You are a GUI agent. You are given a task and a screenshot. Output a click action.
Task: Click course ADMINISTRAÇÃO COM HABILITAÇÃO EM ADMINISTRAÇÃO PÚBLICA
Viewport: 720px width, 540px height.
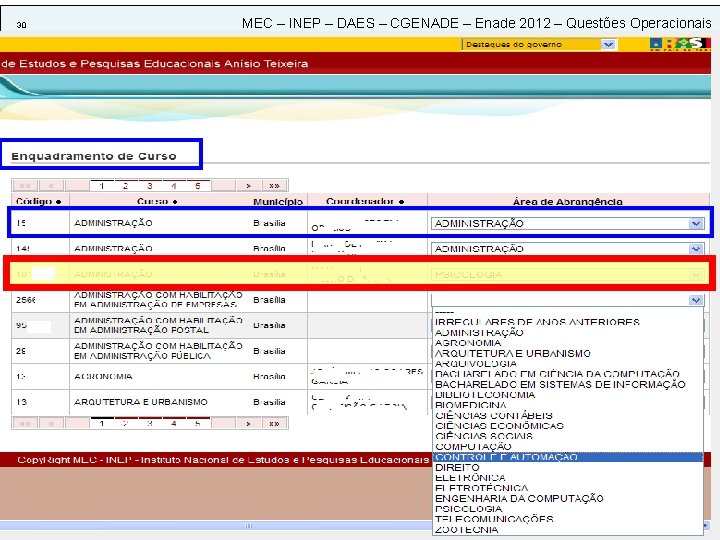point(158,350)
